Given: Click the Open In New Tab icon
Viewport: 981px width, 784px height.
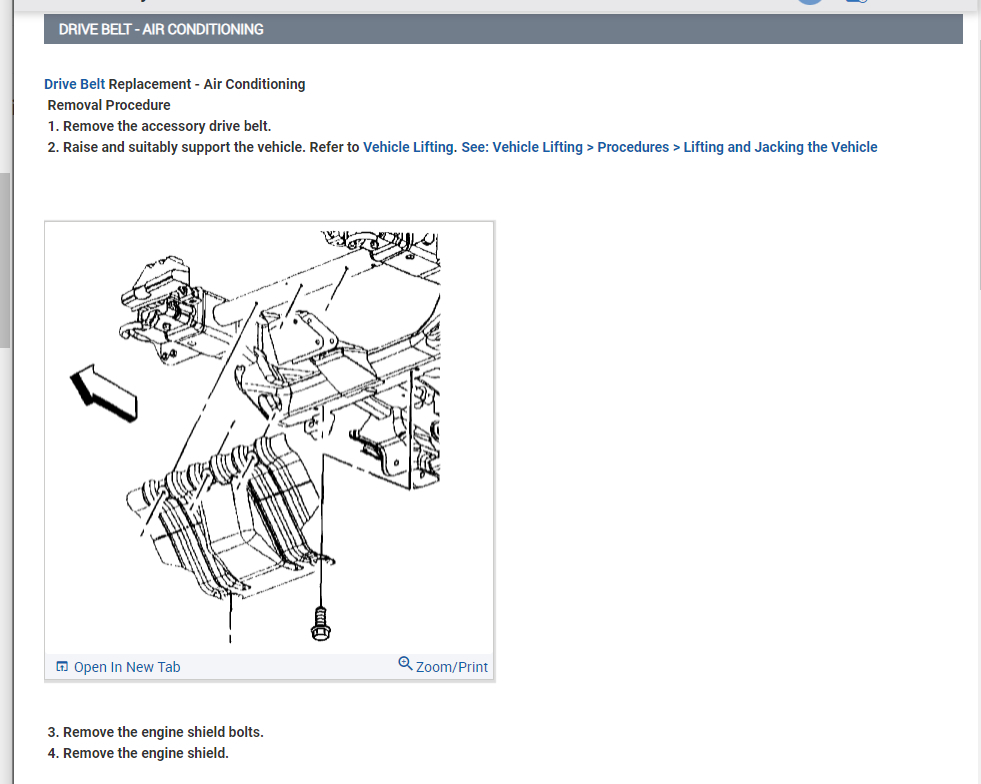Looking at the screenshot, I should click(x=62, y=666).
